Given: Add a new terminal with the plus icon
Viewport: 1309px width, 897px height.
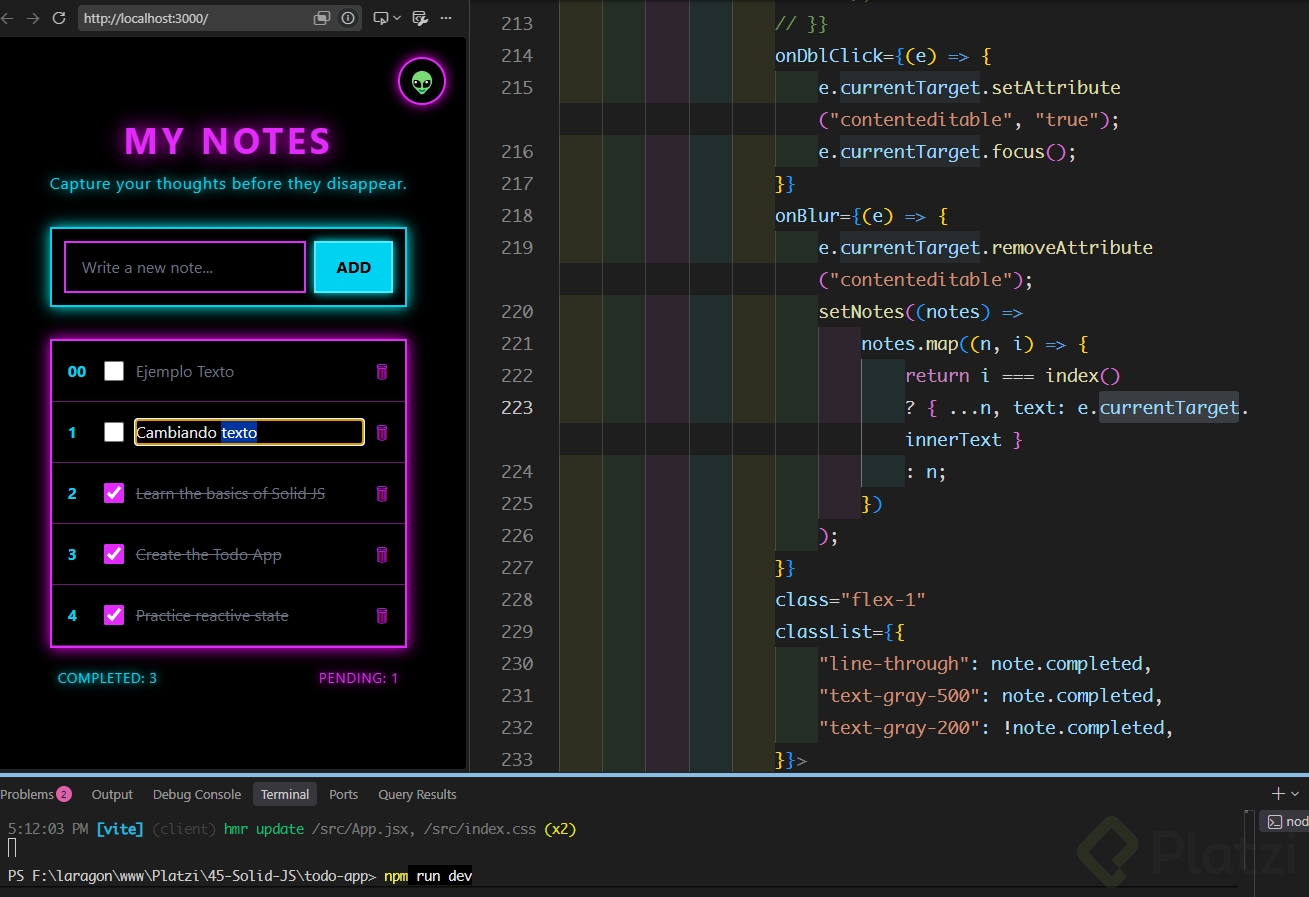Looking at the screenshot, I should point(1278,794).
